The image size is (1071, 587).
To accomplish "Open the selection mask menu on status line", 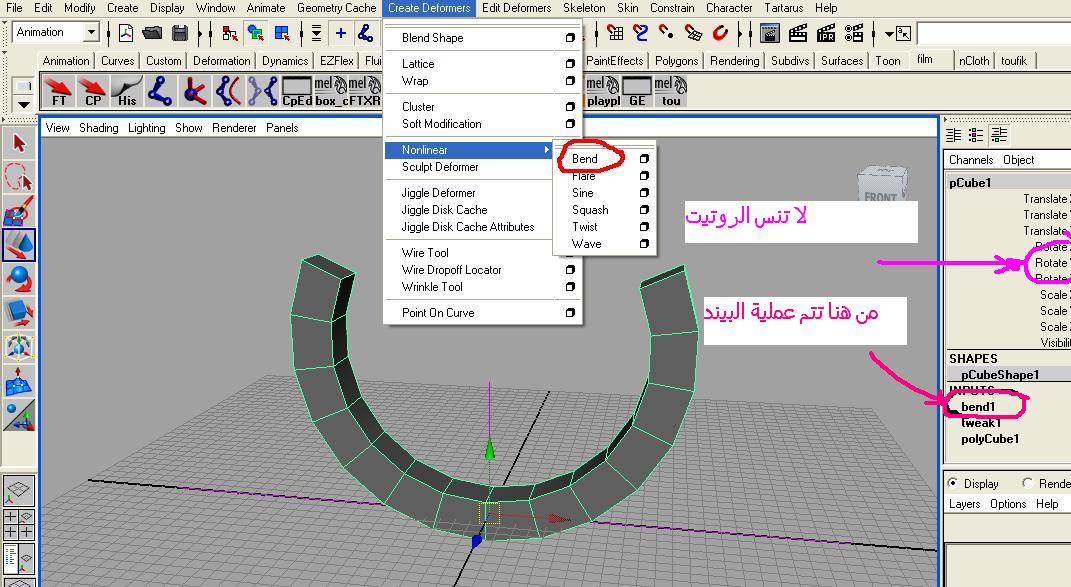I will click(x=316, y=33).
